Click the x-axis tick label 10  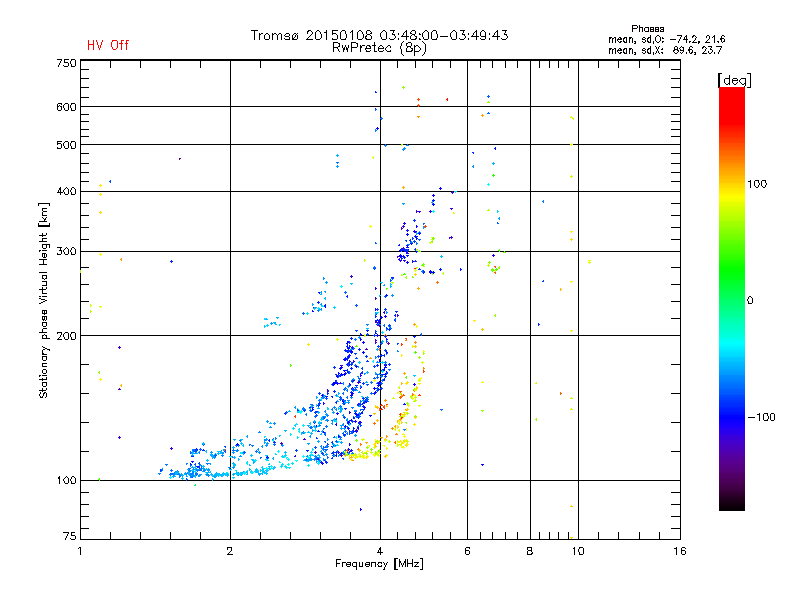pyautogui.click(x=578, y=551)
